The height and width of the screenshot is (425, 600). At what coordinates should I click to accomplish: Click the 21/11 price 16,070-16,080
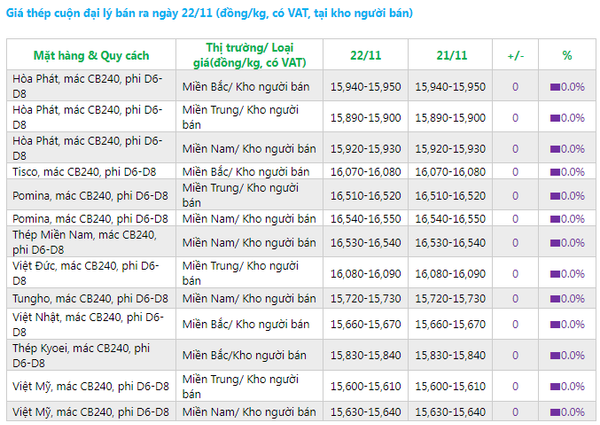pos(450,172)
